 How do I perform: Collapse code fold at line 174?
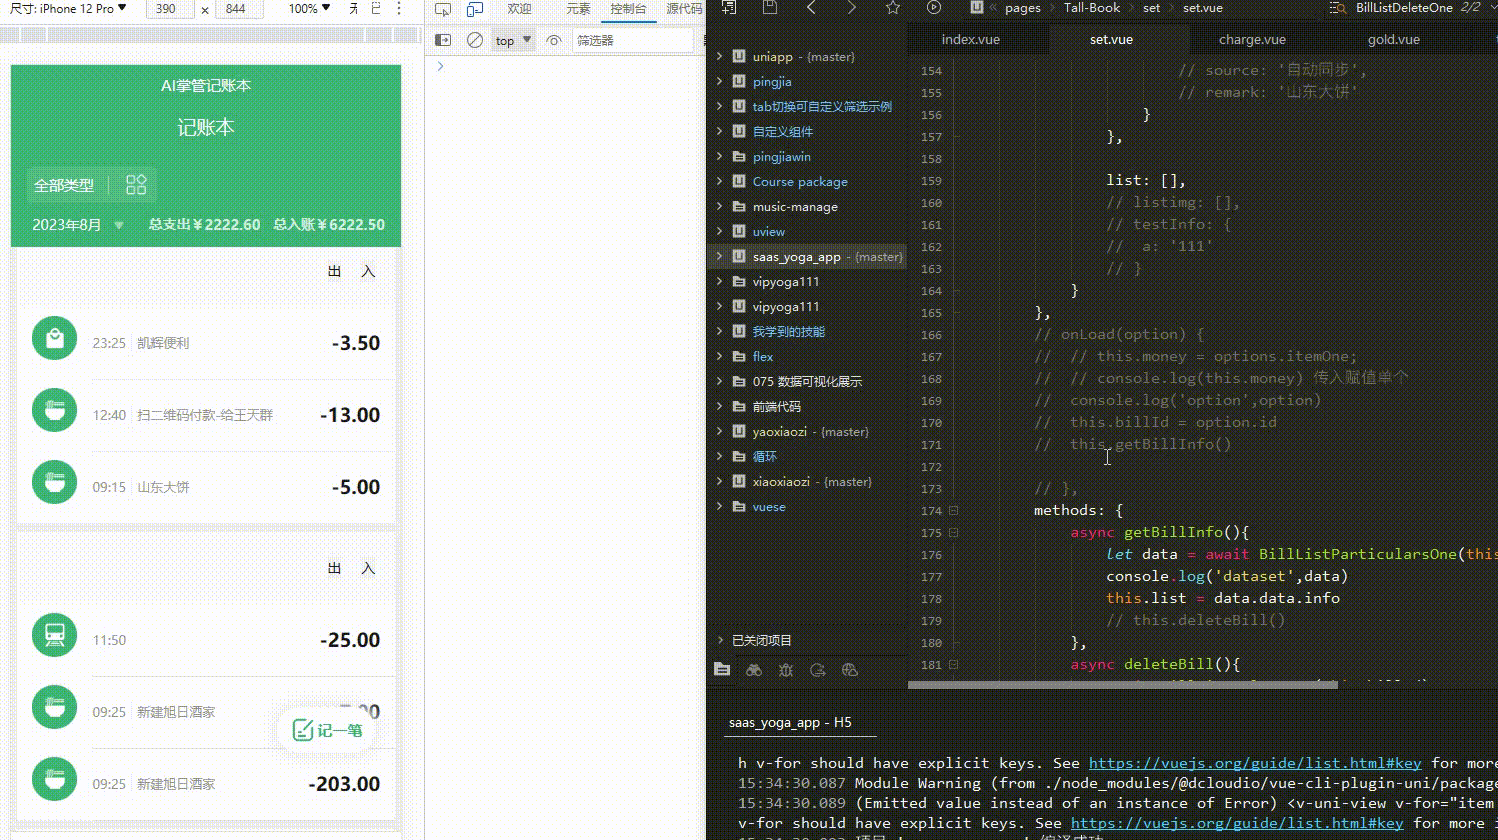point(953,510)
